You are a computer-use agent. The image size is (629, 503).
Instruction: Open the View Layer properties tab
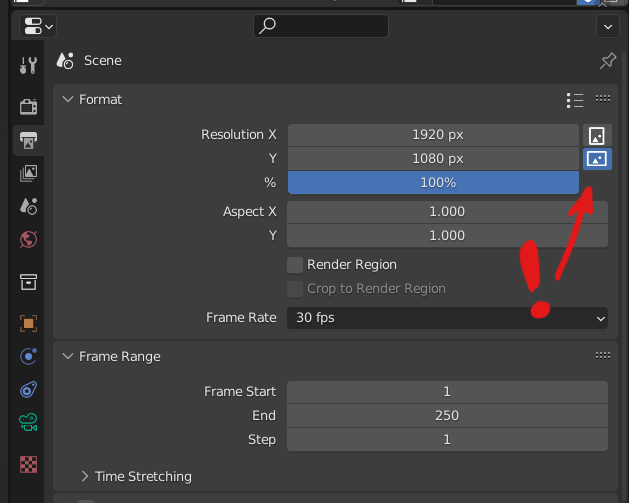pos(28,173)
